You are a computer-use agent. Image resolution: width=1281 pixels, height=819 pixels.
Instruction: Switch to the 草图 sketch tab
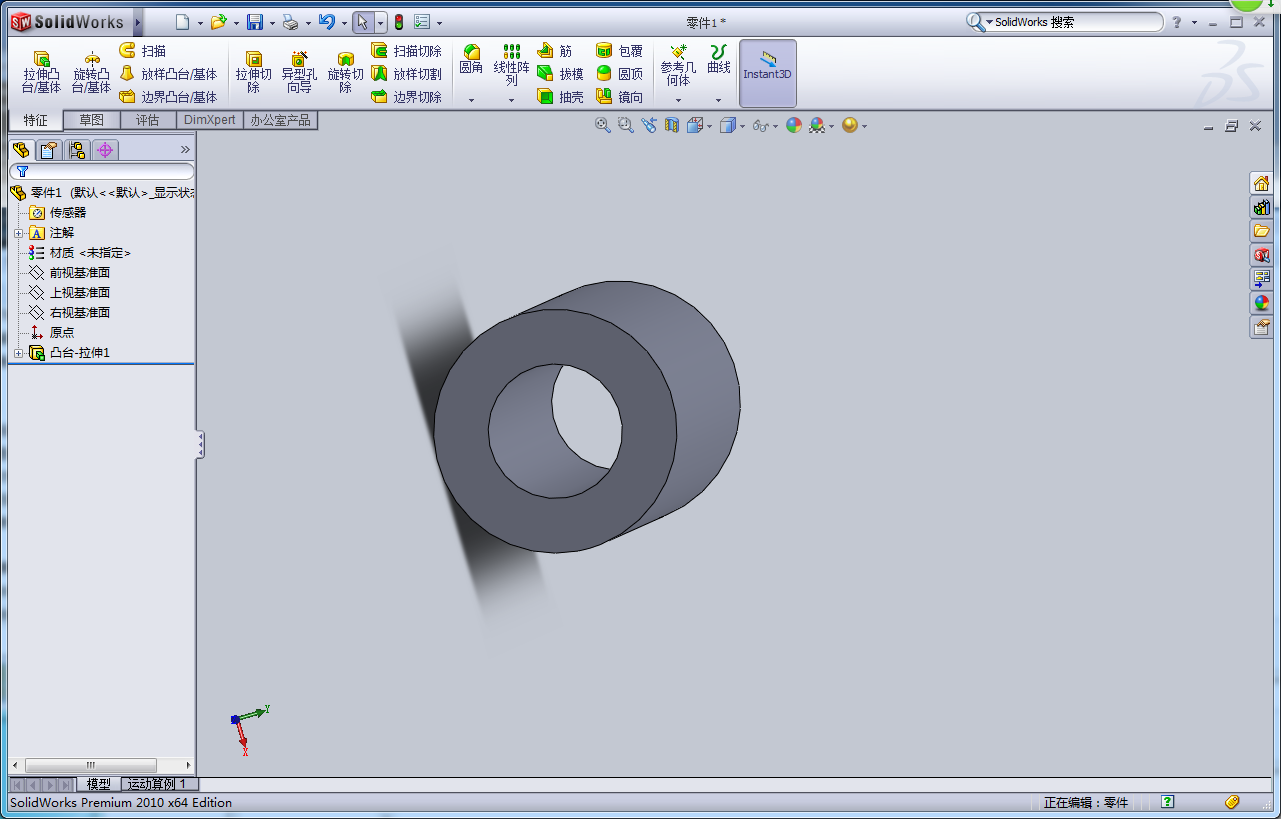click(91, 120)
